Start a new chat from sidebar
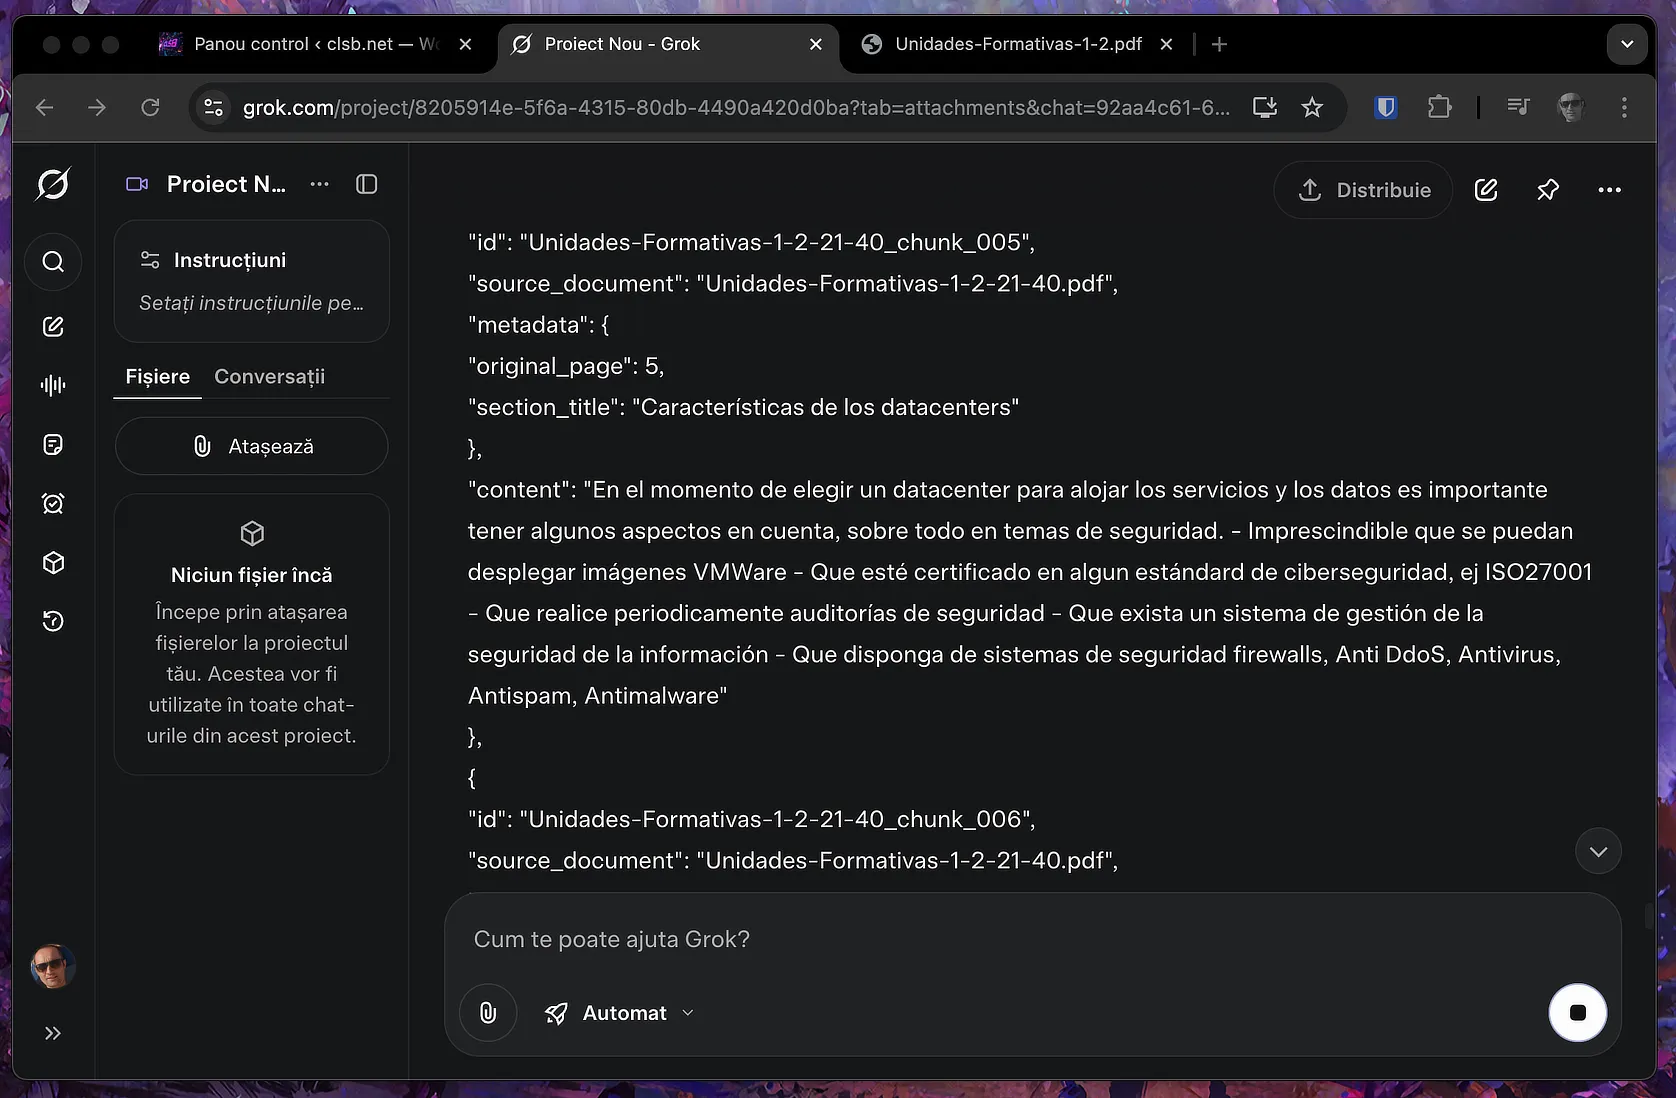Viewport: 1676px width, 1098px height. click(53, 327)
